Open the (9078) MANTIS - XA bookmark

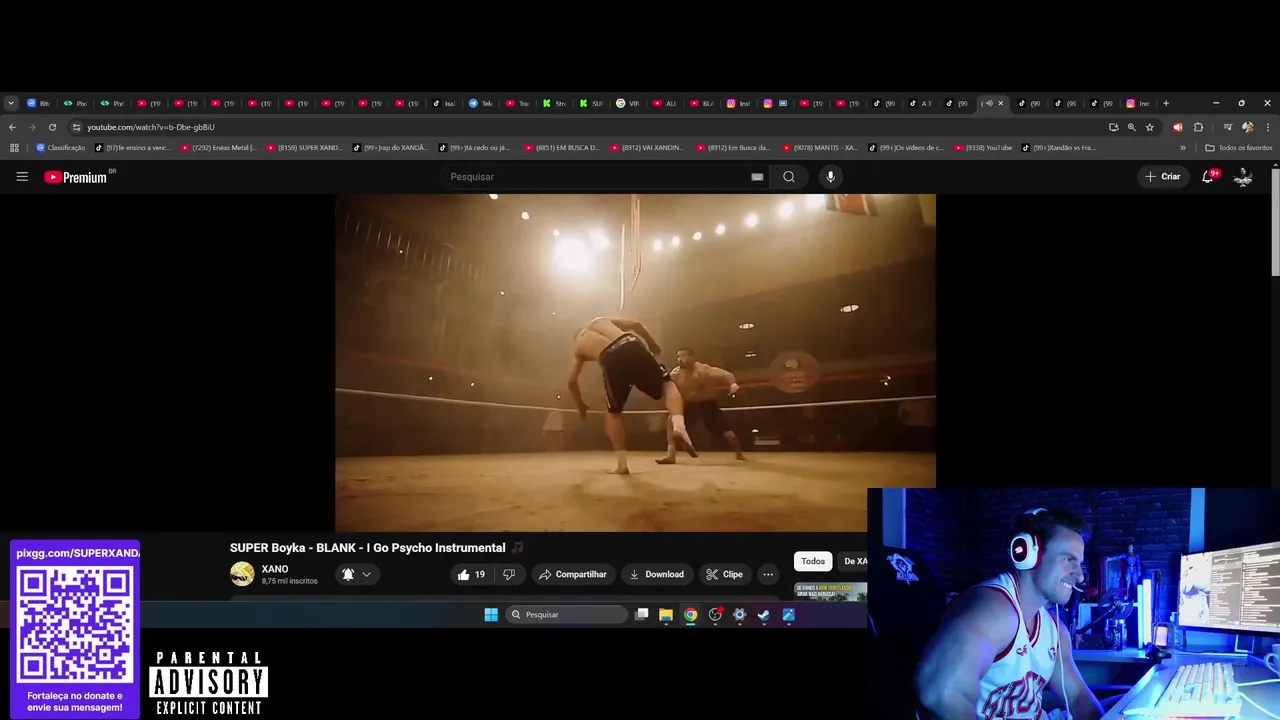pos(821,148)
